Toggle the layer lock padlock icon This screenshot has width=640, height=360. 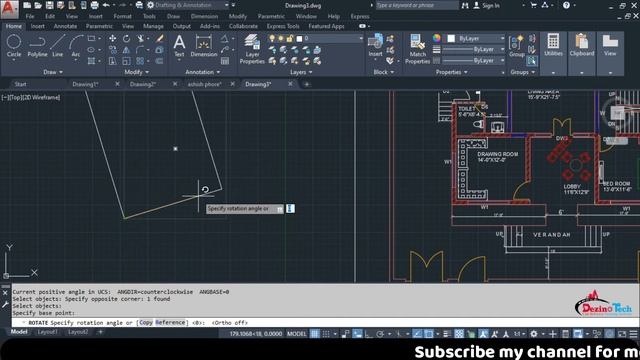click(x=289, y=38)
